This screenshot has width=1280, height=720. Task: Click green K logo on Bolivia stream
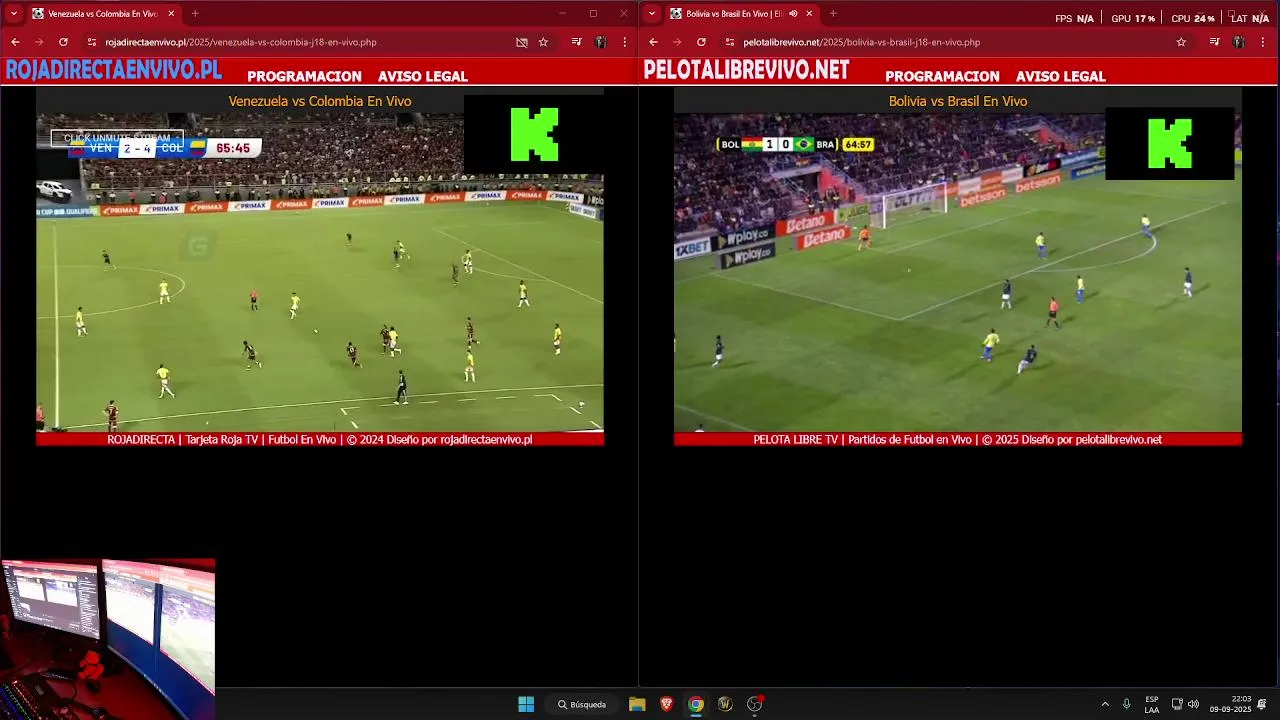[x=1170, y=143]
